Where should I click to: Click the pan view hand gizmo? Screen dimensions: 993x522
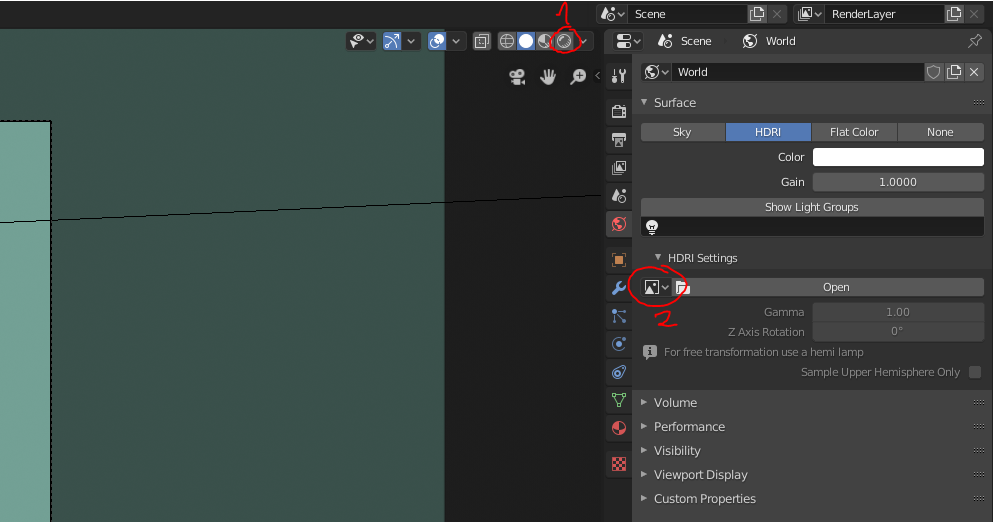548,77
